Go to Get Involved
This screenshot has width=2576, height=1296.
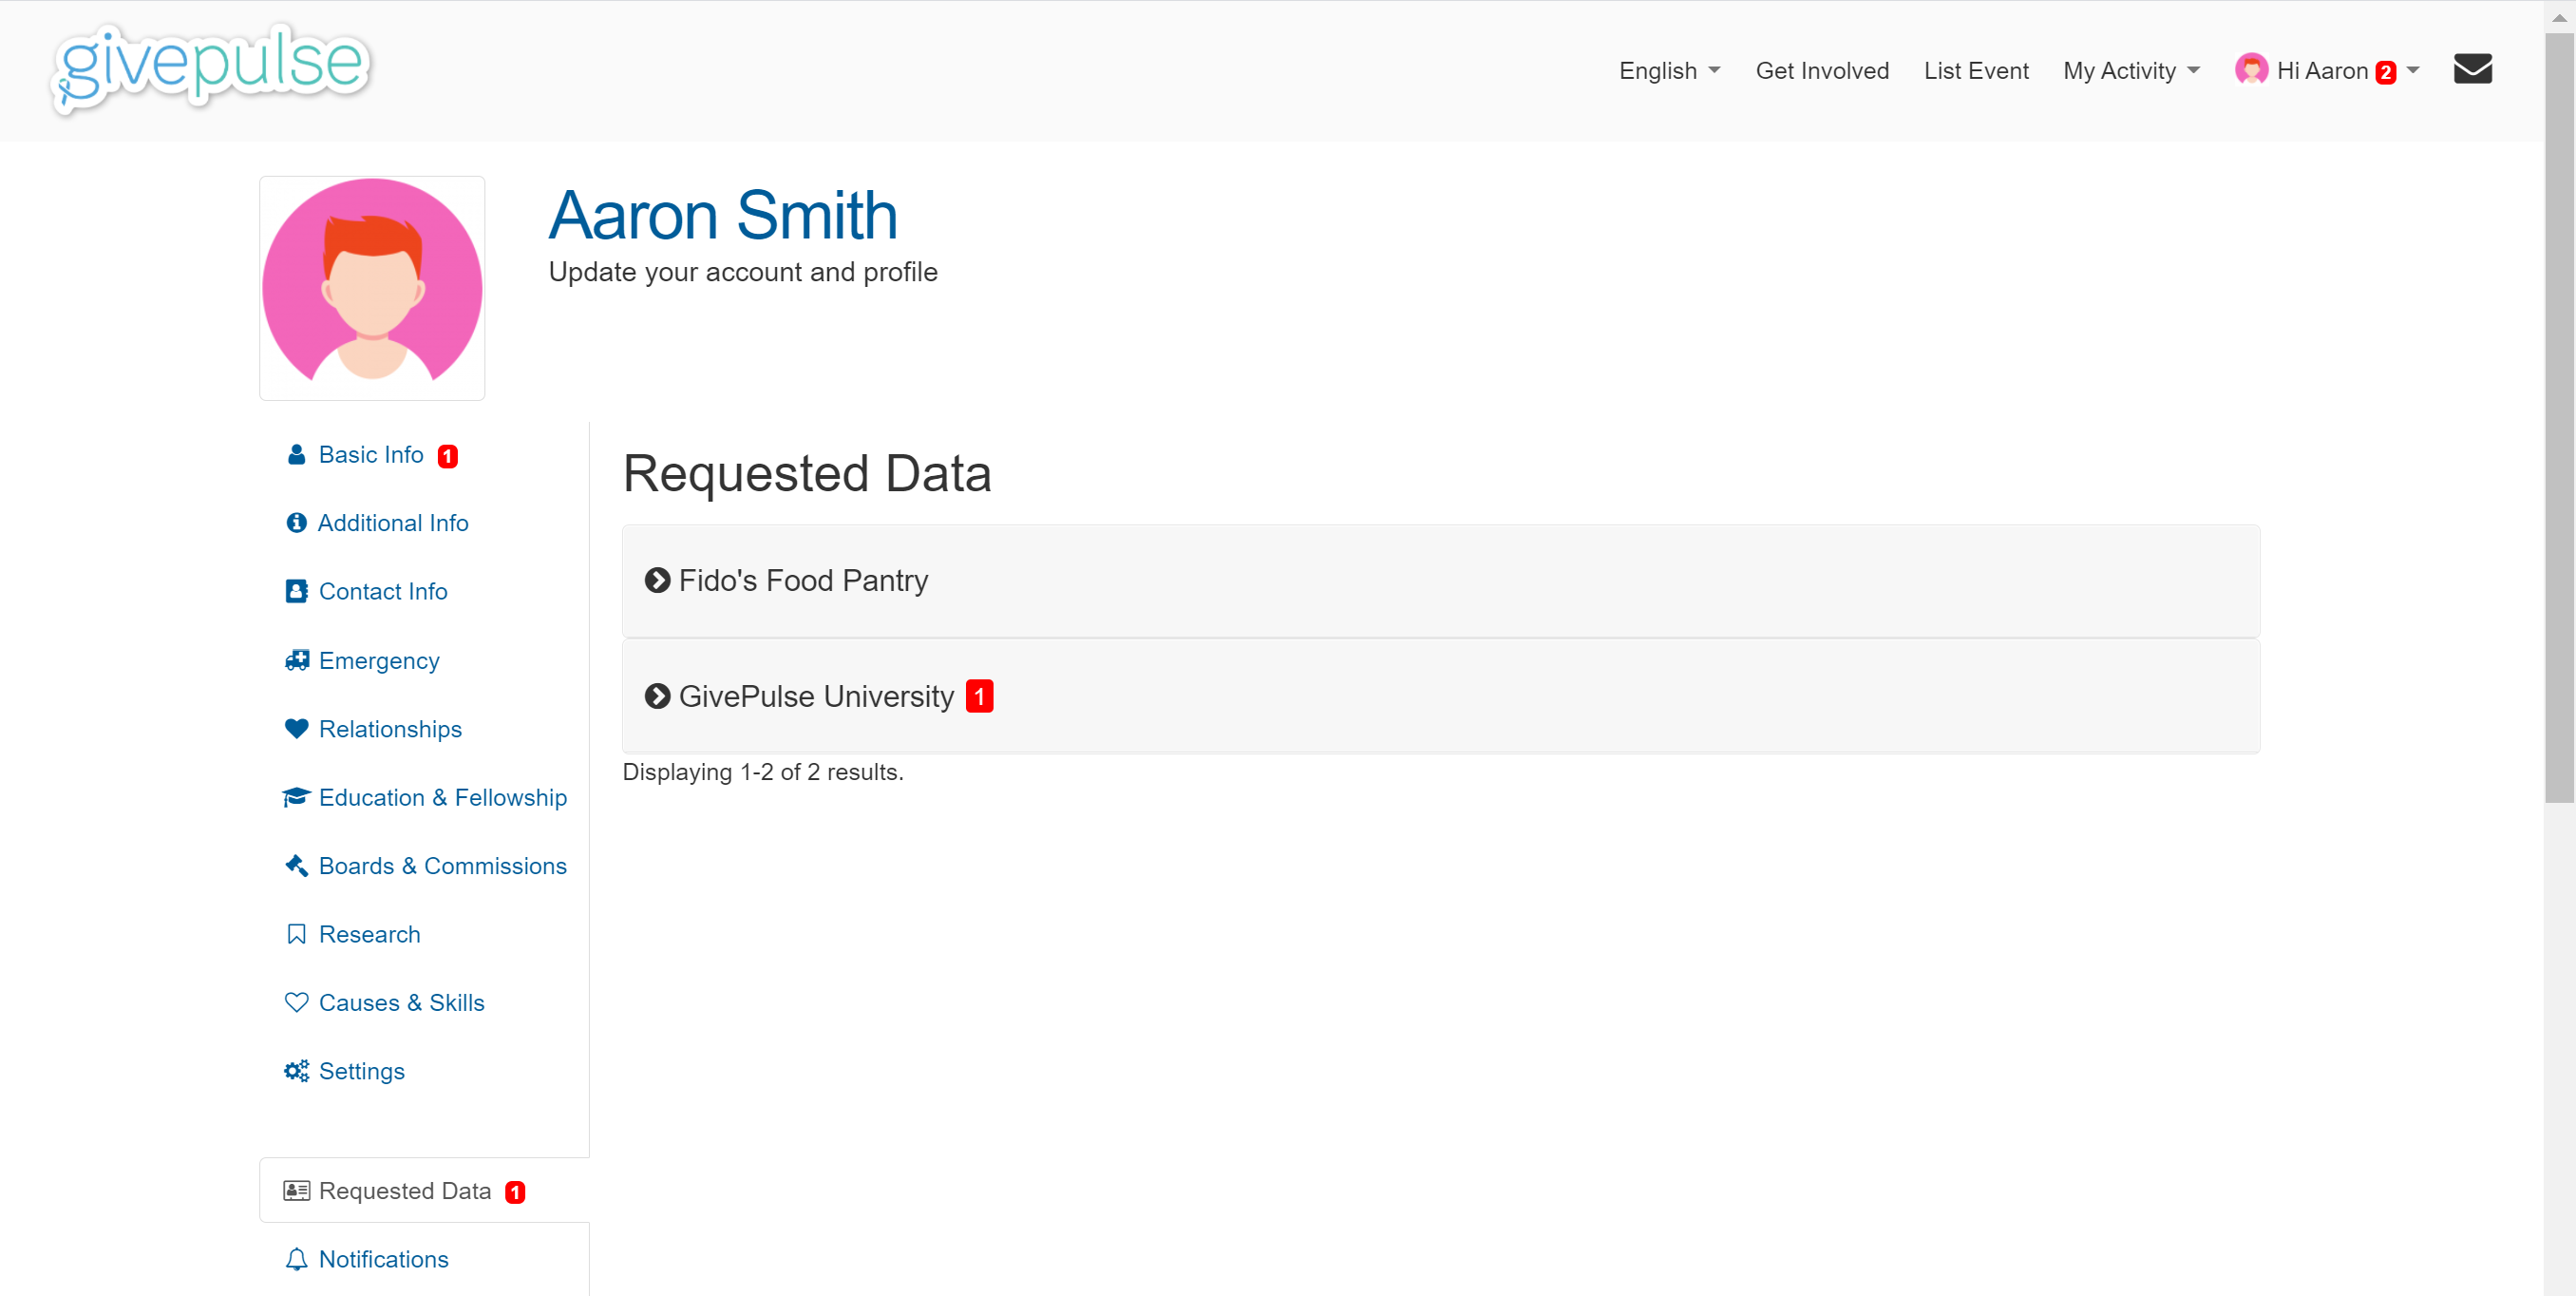pos(1822,70)
